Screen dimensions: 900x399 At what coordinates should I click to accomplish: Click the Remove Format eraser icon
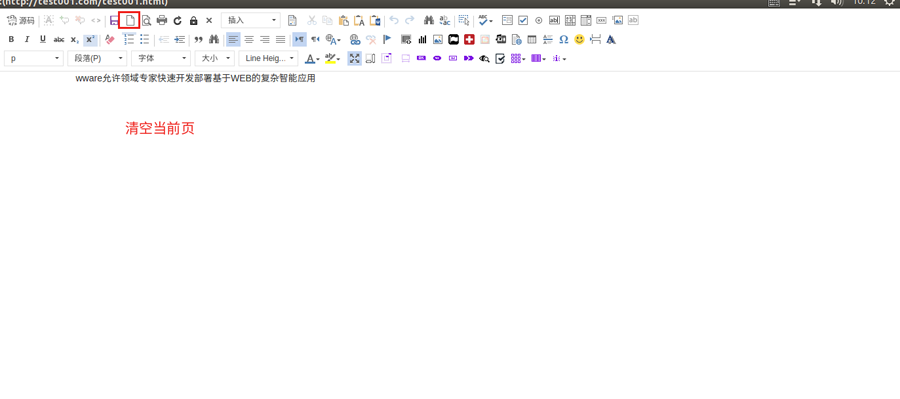point(110,40)
